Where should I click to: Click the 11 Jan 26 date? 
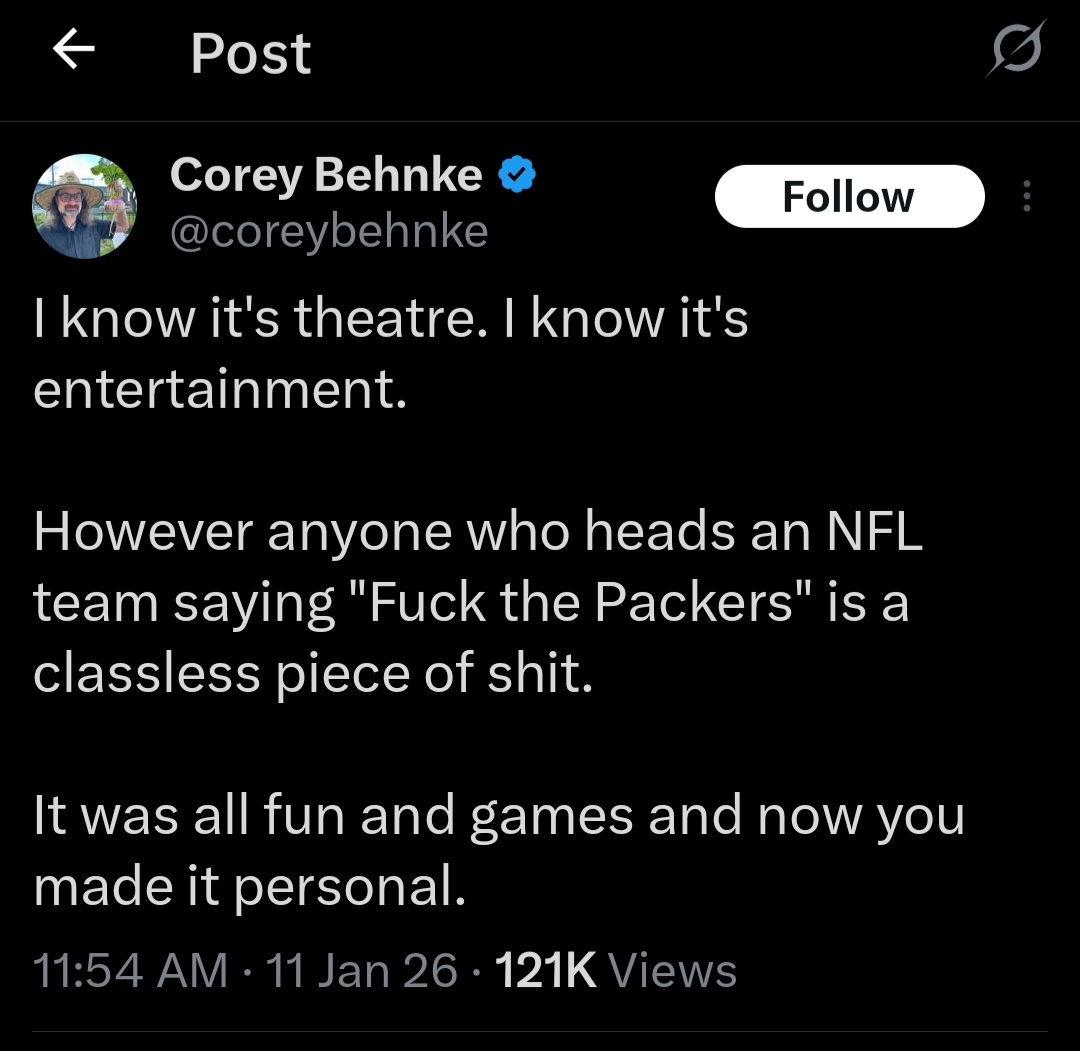[362, 971]
